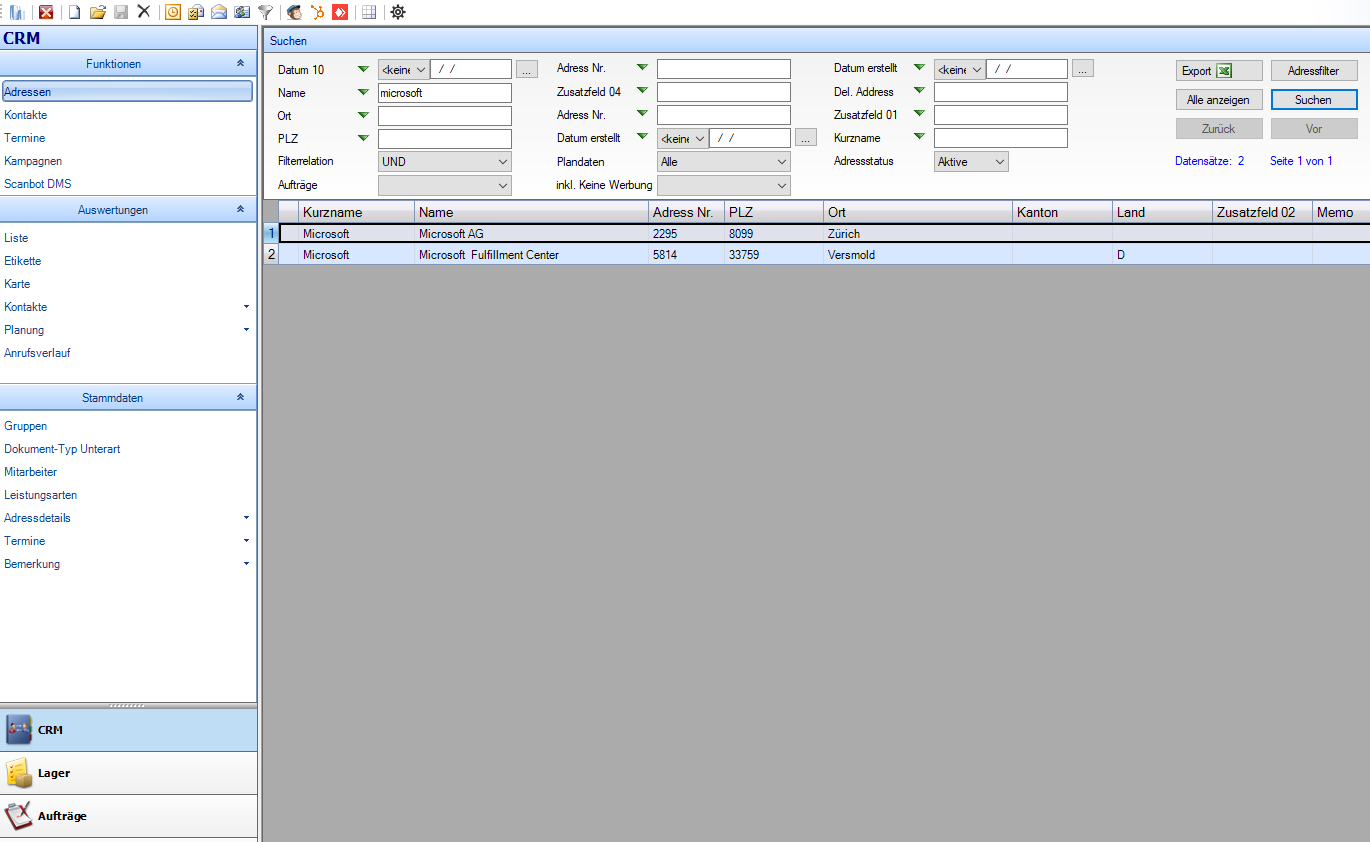Click green arrow next to Ort label
The width and height of the screenshot is (1370, 842).
click(x=363, y=115)
